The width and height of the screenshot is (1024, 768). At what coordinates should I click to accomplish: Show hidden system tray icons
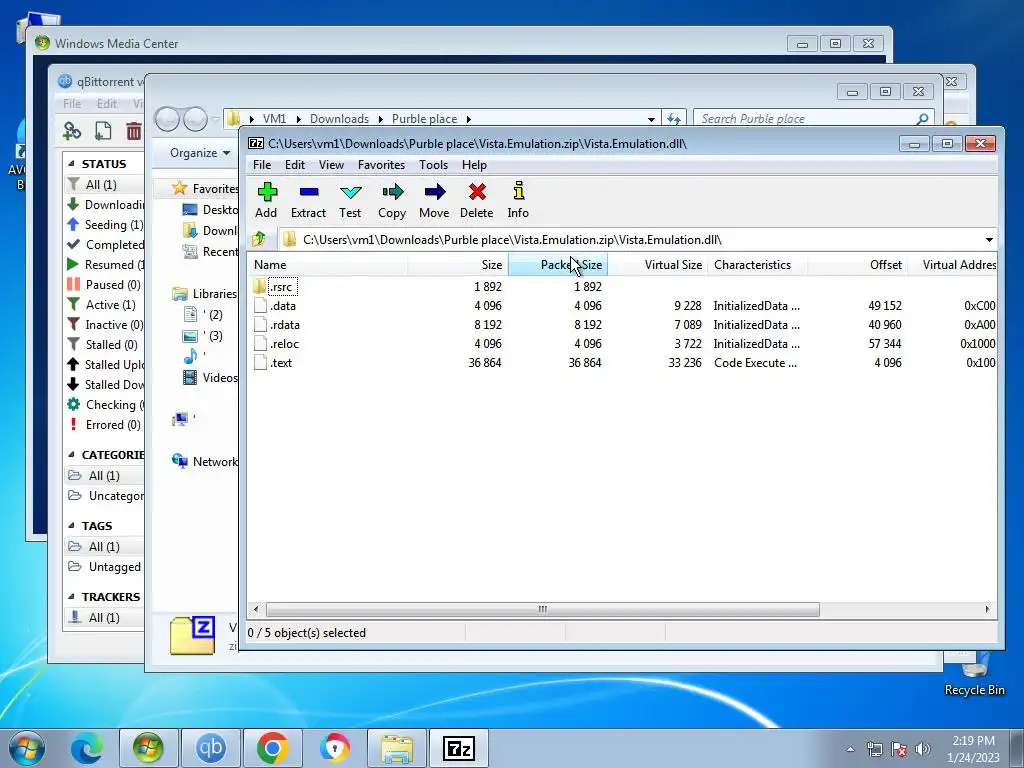click(x=850, y=749)
